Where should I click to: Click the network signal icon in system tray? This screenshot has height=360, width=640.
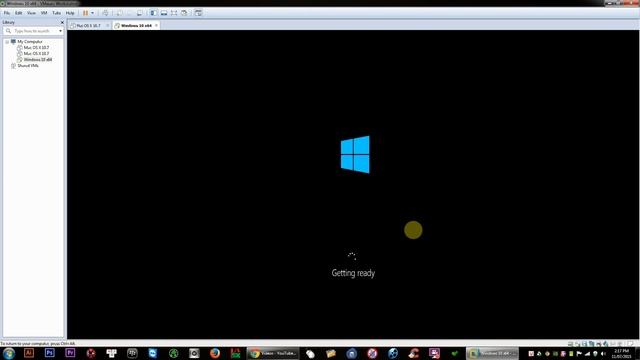point(587,354)
